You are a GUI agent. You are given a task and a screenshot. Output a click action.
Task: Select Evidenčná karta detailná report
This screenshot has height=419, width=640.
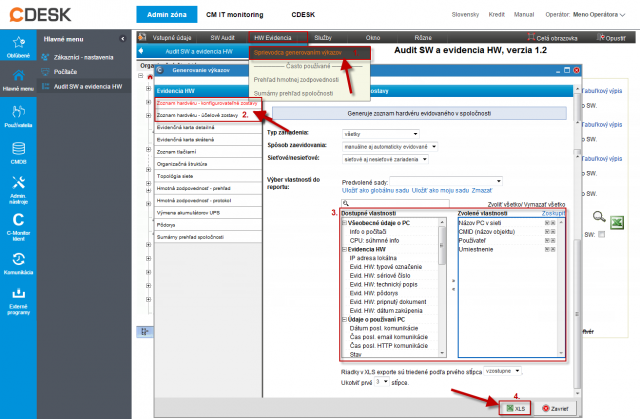point(185,127)
